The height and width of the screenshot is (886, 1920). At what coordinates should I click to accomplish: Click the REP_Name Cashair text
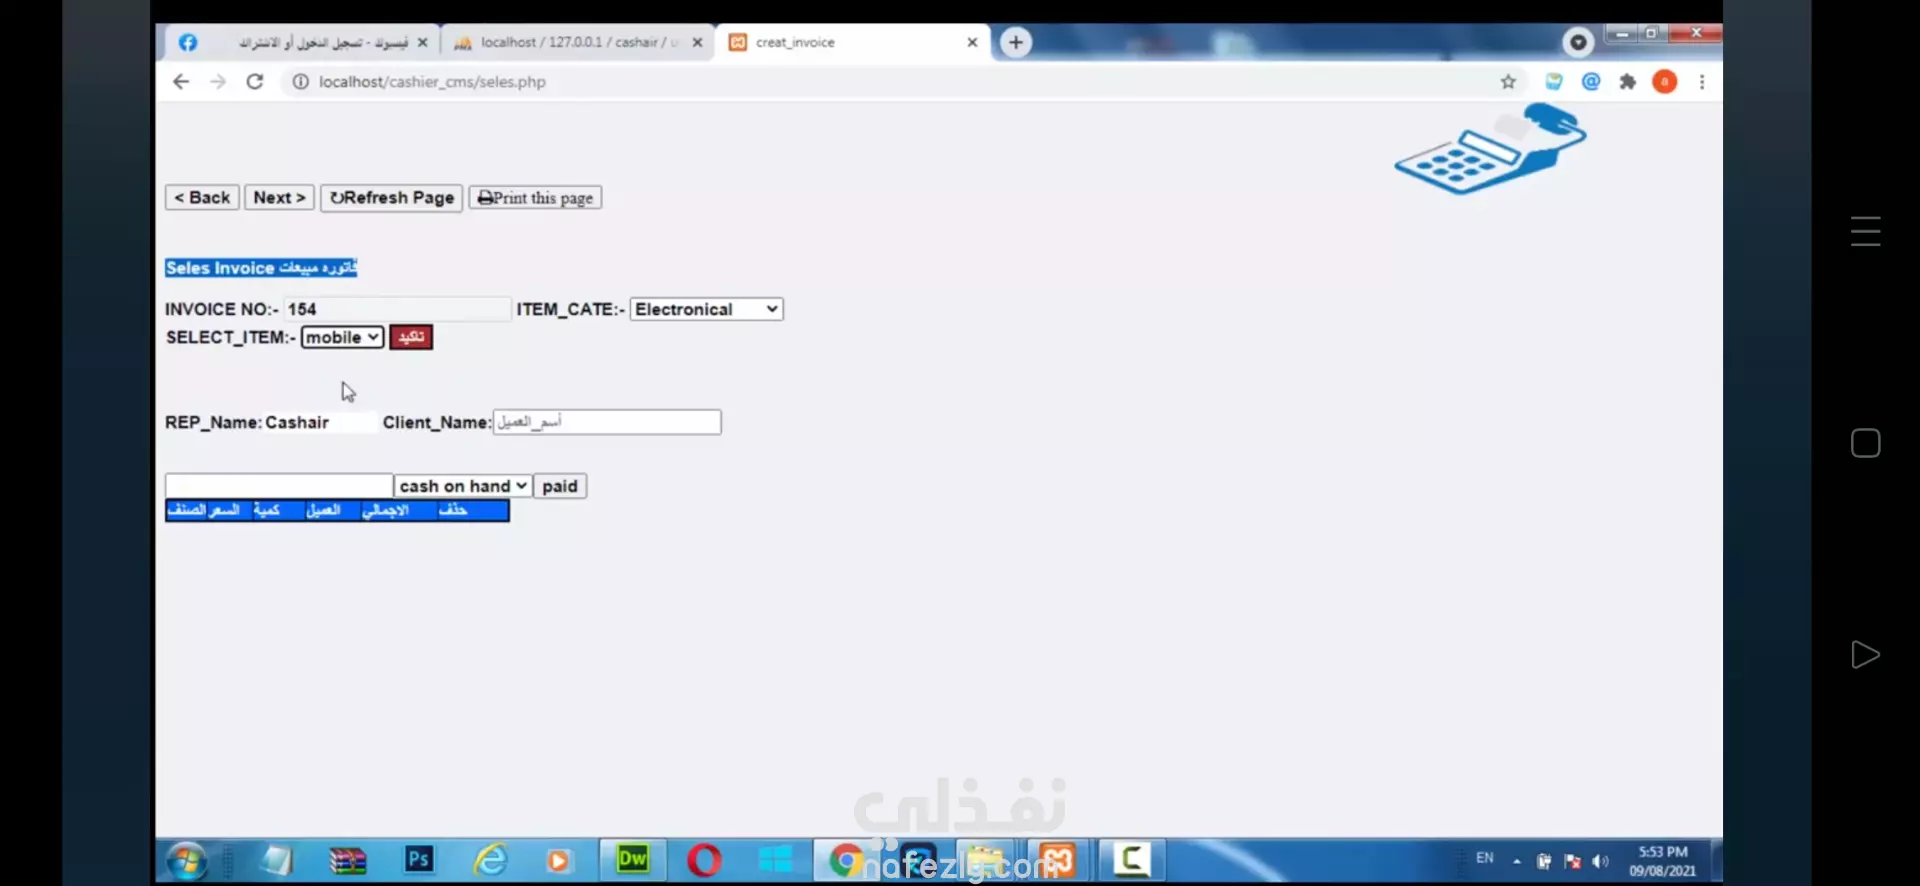(x=247, y=423)
